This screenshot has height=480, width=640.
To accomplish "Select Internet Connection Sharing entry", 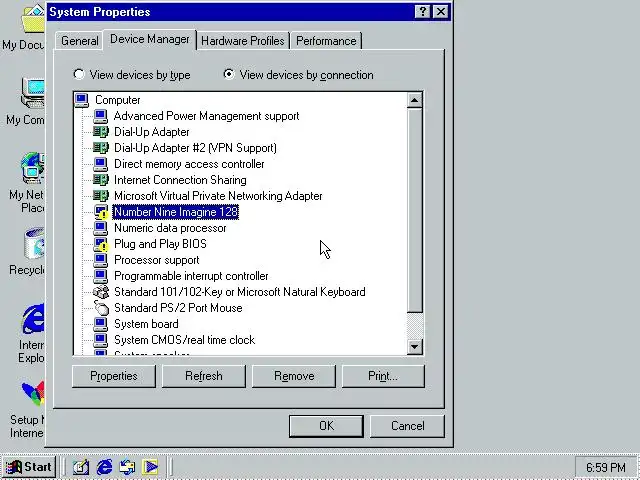I will (180, 180).
